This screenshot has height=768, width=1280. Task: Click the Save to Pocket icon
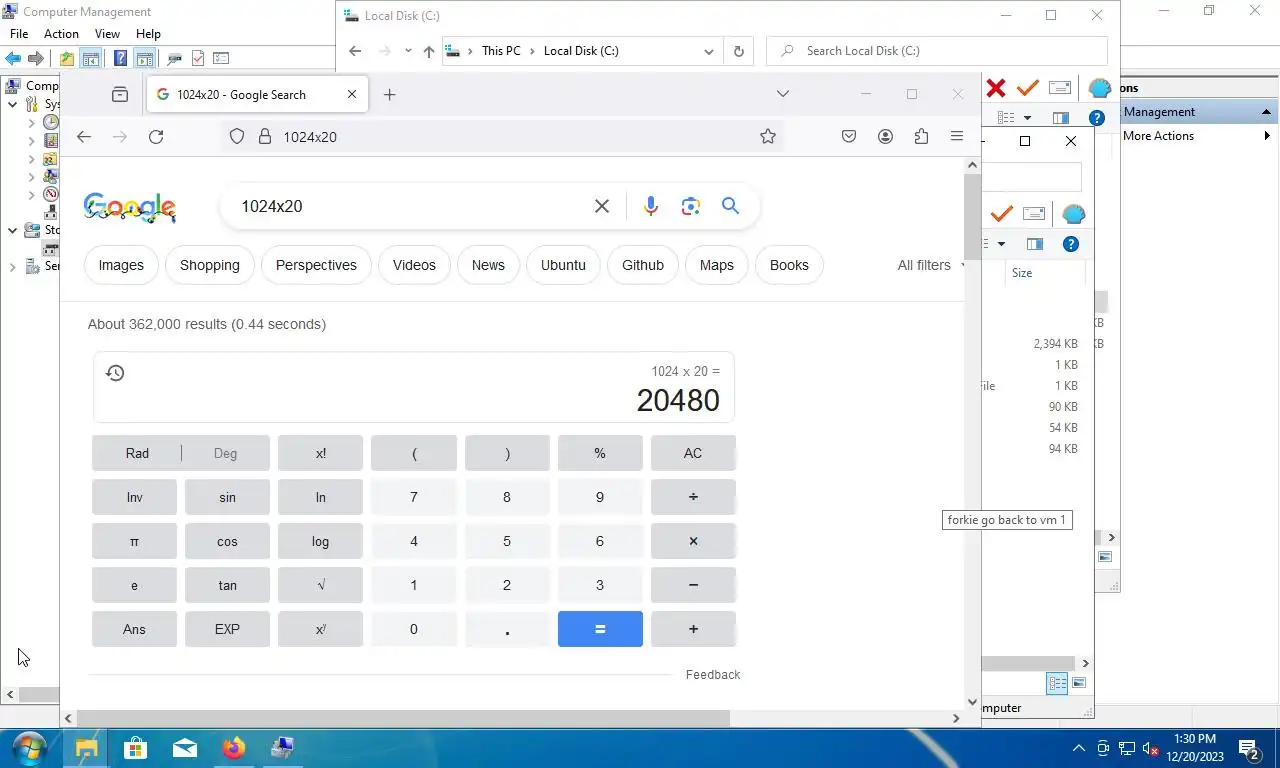pyautogui.click(x=849, y=136)
